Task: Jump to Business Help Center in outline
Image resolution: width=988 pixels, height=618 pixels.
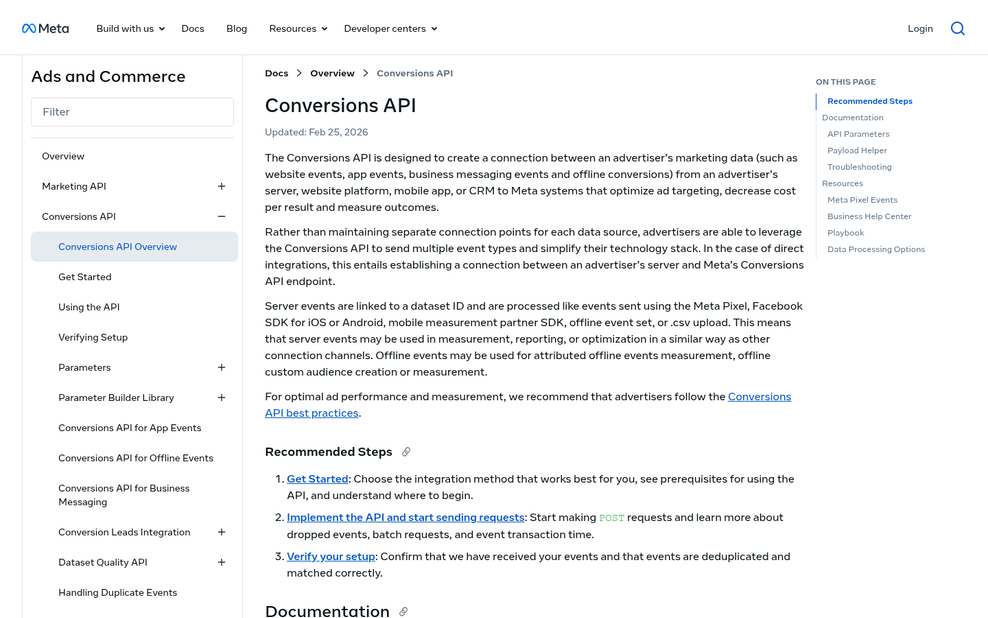Action: click(869, 216)
